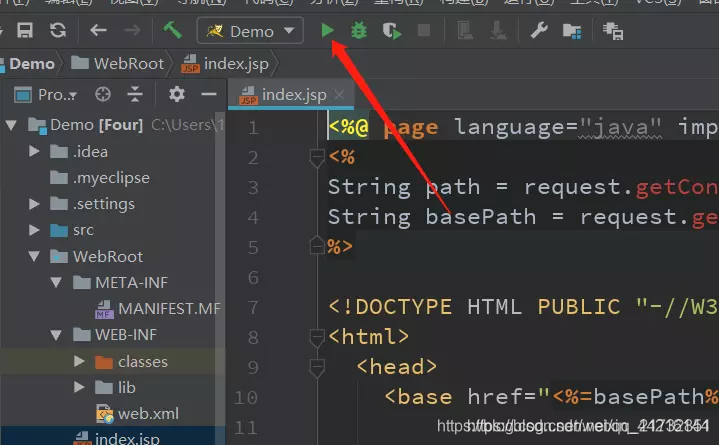
Task: Click the locate-in-tree crosshair icon
Action: pyautogui.click(x=103, y=95)
